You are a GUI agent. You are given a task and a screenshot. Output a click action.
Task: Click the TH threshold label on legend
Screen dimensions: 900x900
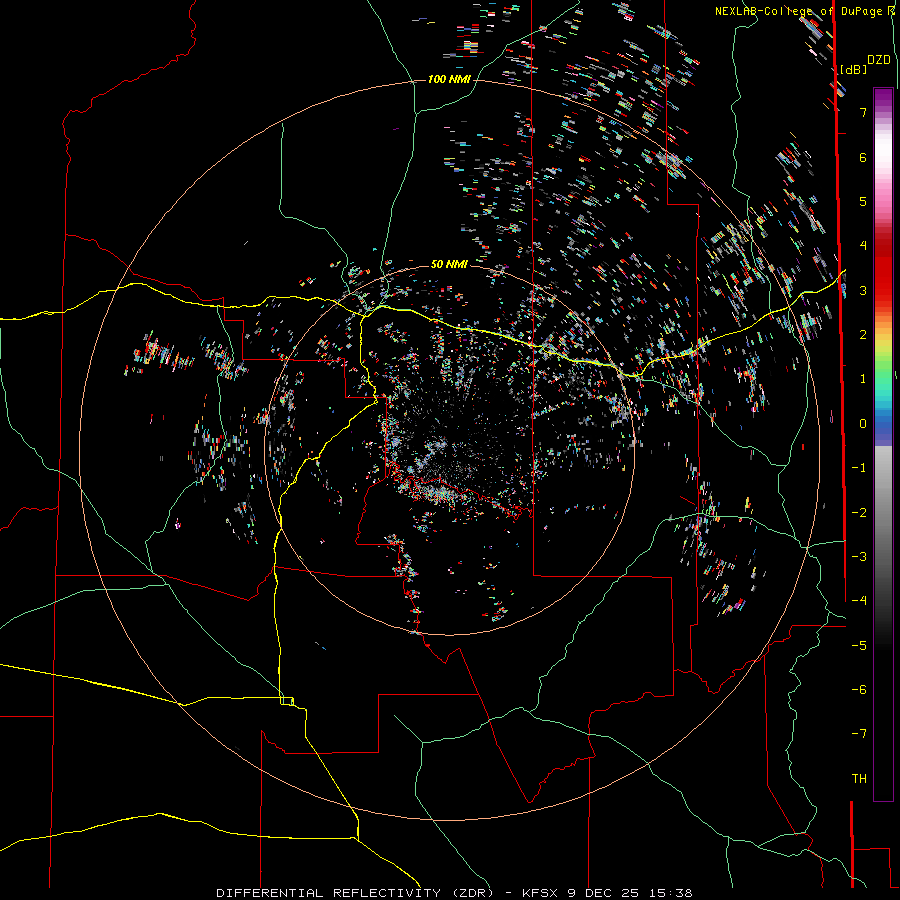[859, 779]
